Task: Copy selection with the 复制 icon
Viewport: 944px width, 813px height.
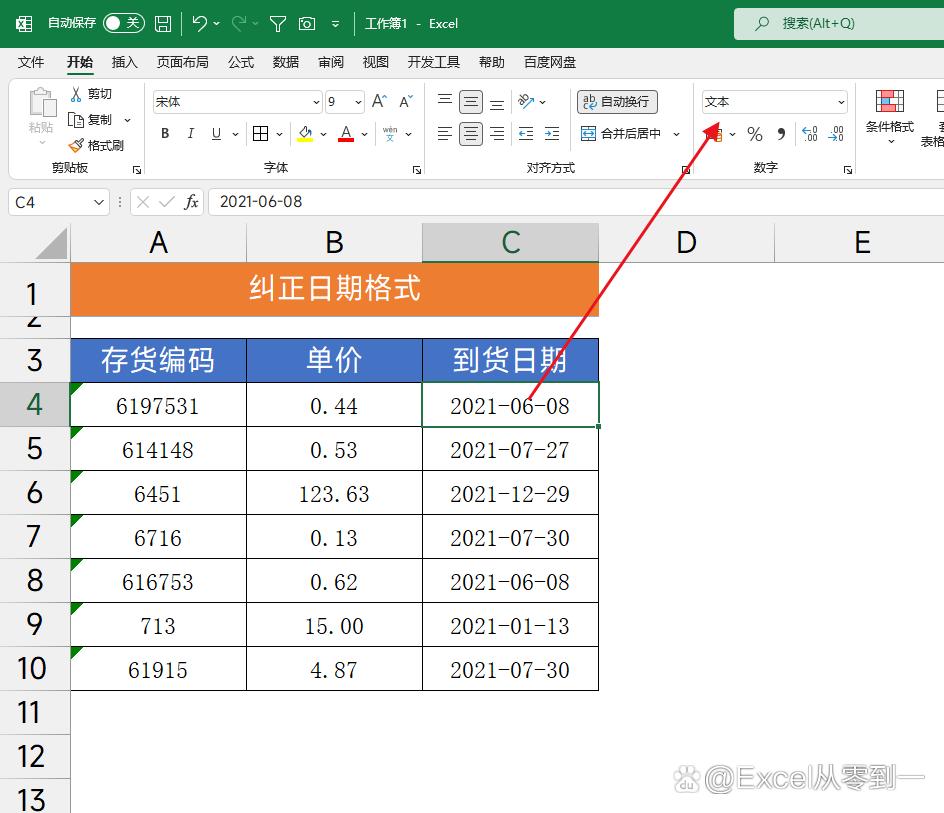Action: [76, 120]
